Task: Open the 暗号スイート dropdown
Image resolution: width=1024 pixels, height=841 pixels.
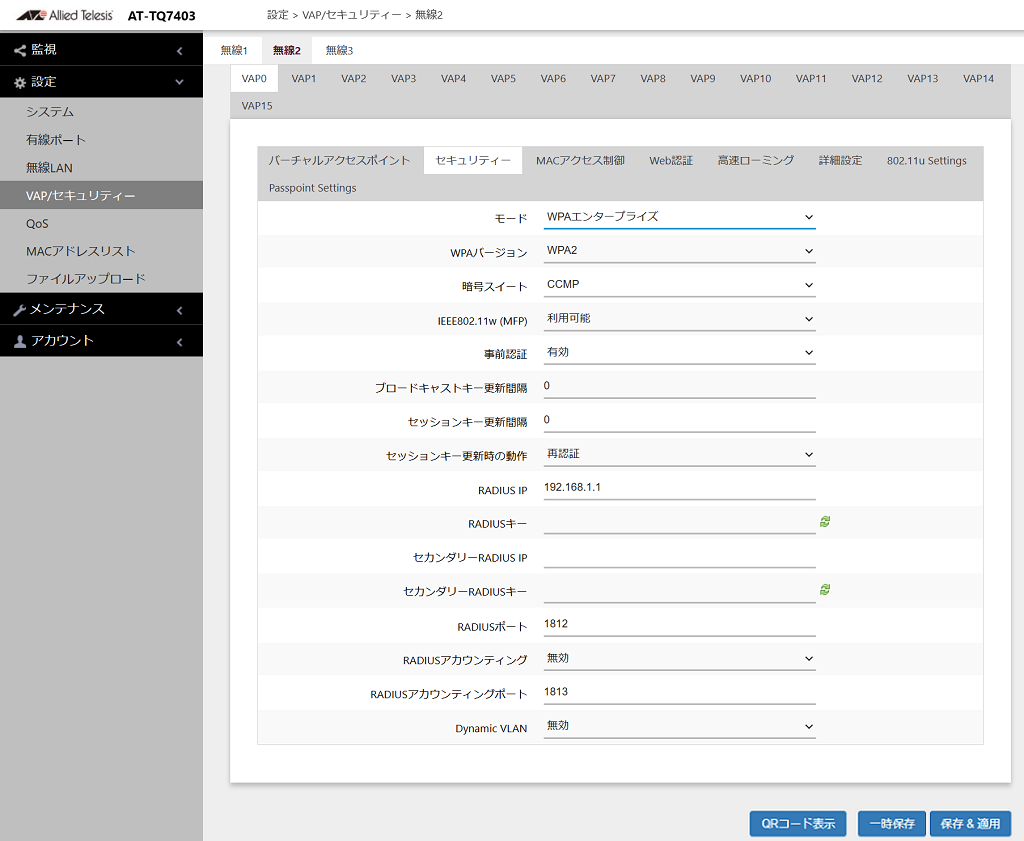Action: point(679,285)
